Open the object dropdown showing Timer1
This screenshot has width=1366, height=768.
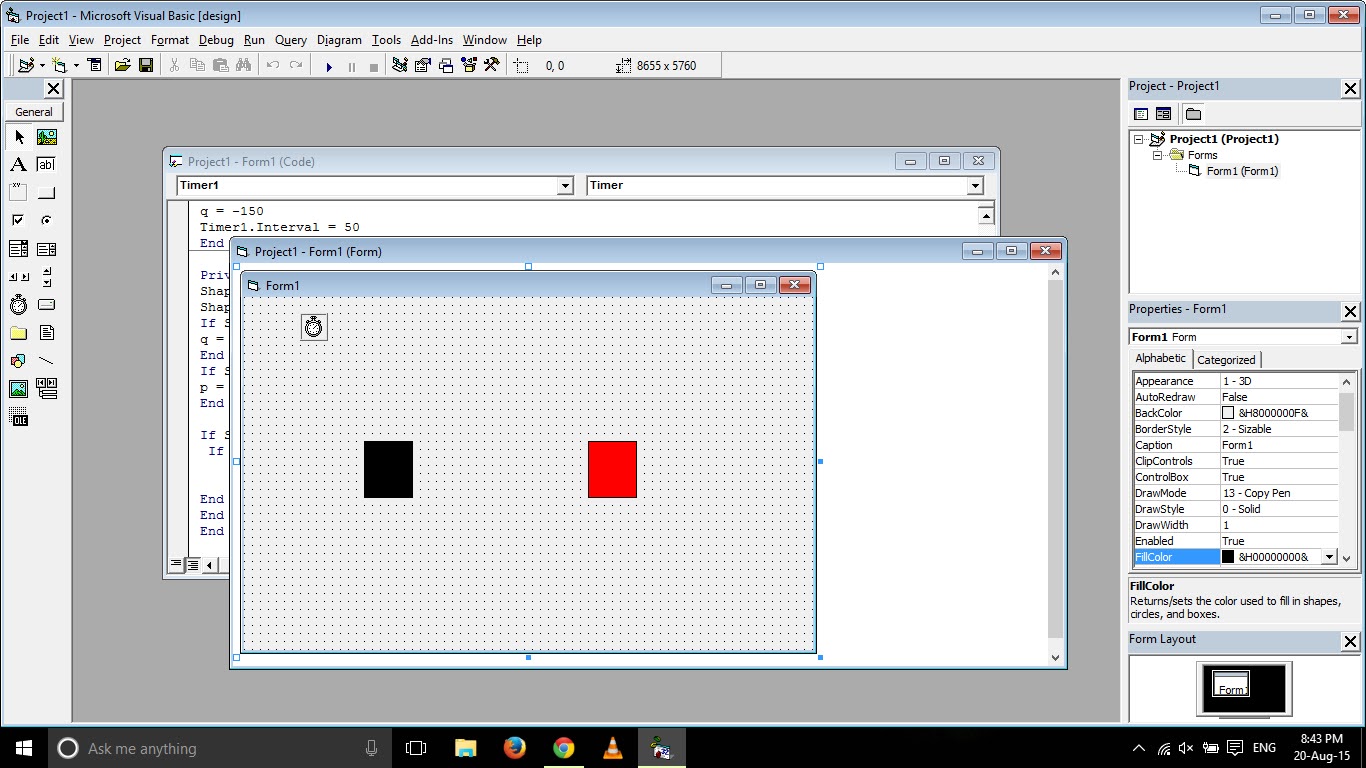[x=565, y=185]
